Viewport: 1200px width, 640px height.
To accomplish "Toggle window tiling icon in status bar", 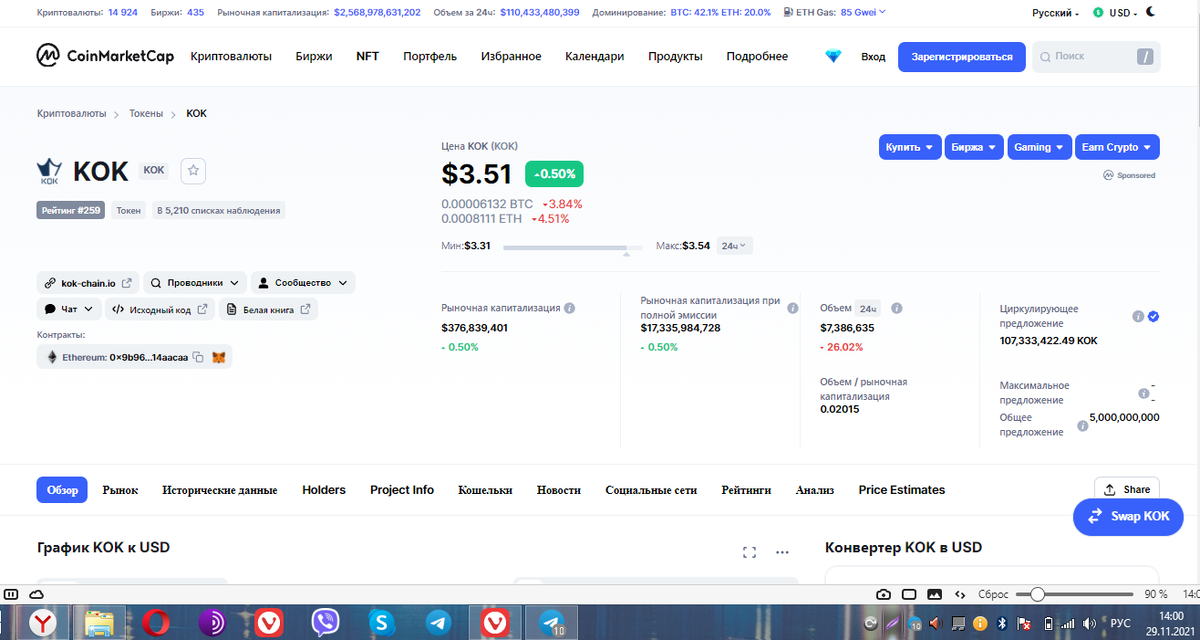I will tap(909, 594).
